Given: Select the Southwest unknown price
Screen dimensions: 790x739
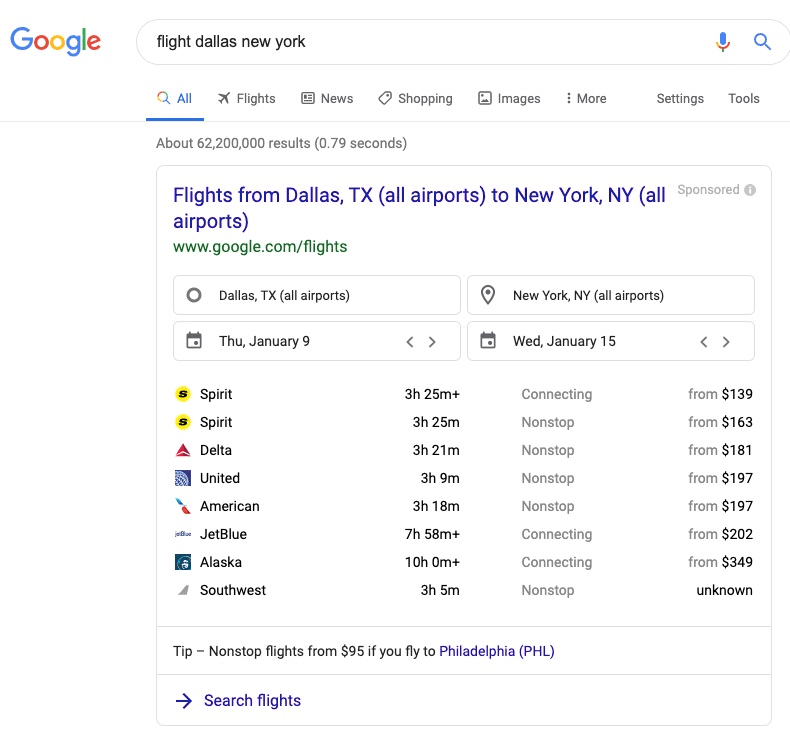Looking at the screenshot, I should (725, 590).
